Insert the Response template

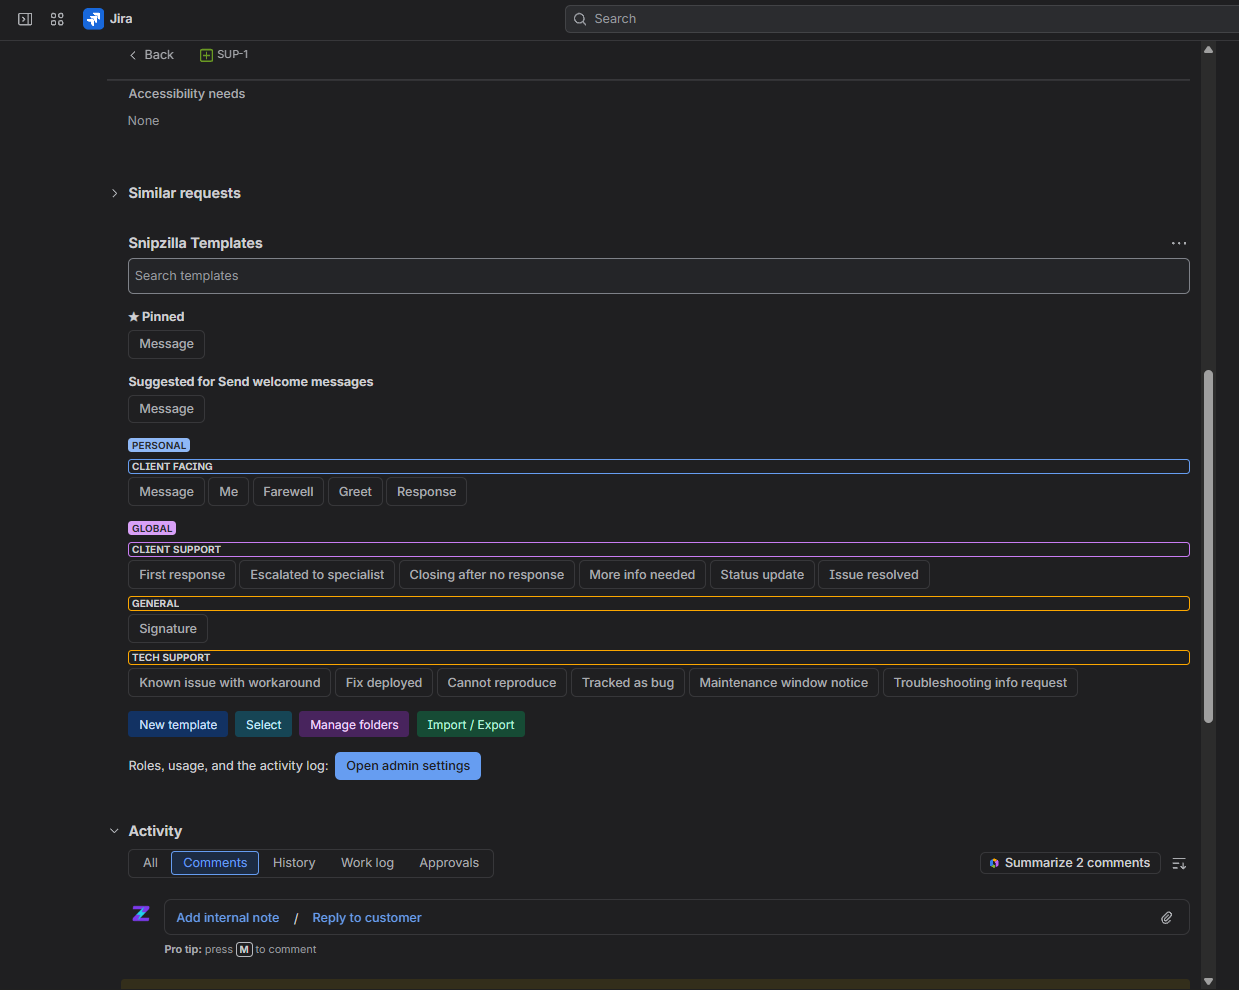(x=426, y=492)
